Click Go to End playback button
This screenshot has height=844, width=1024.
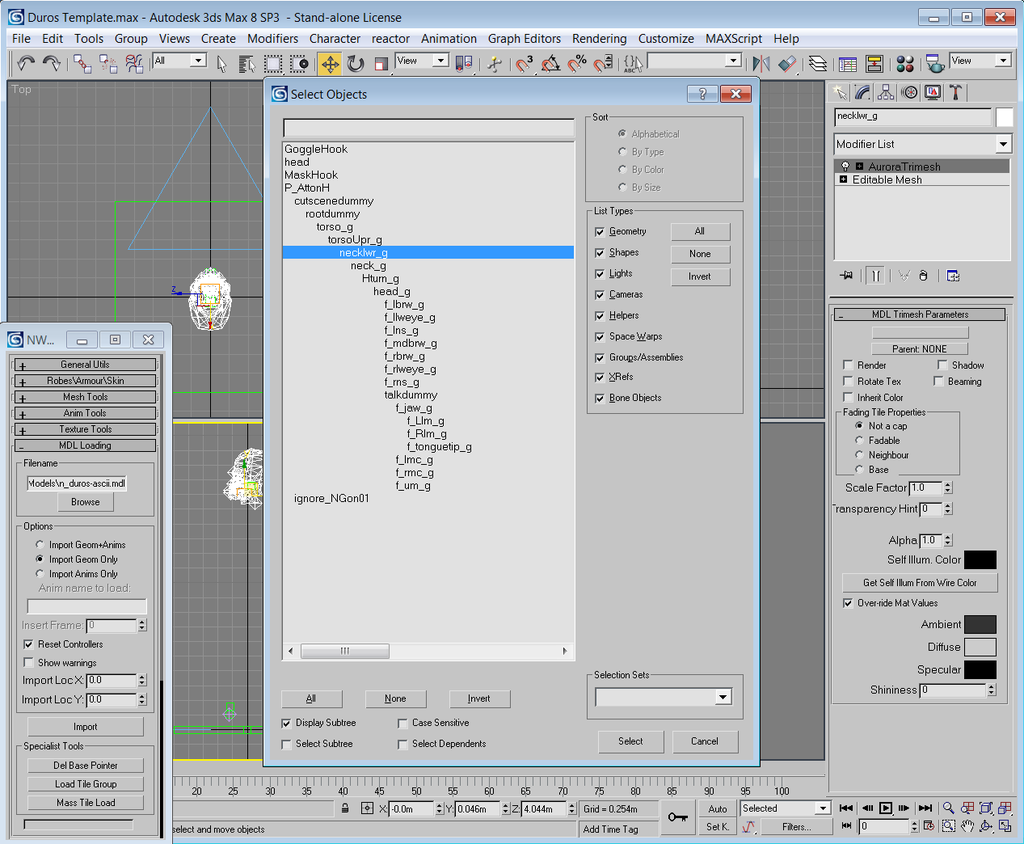[925, 808]
